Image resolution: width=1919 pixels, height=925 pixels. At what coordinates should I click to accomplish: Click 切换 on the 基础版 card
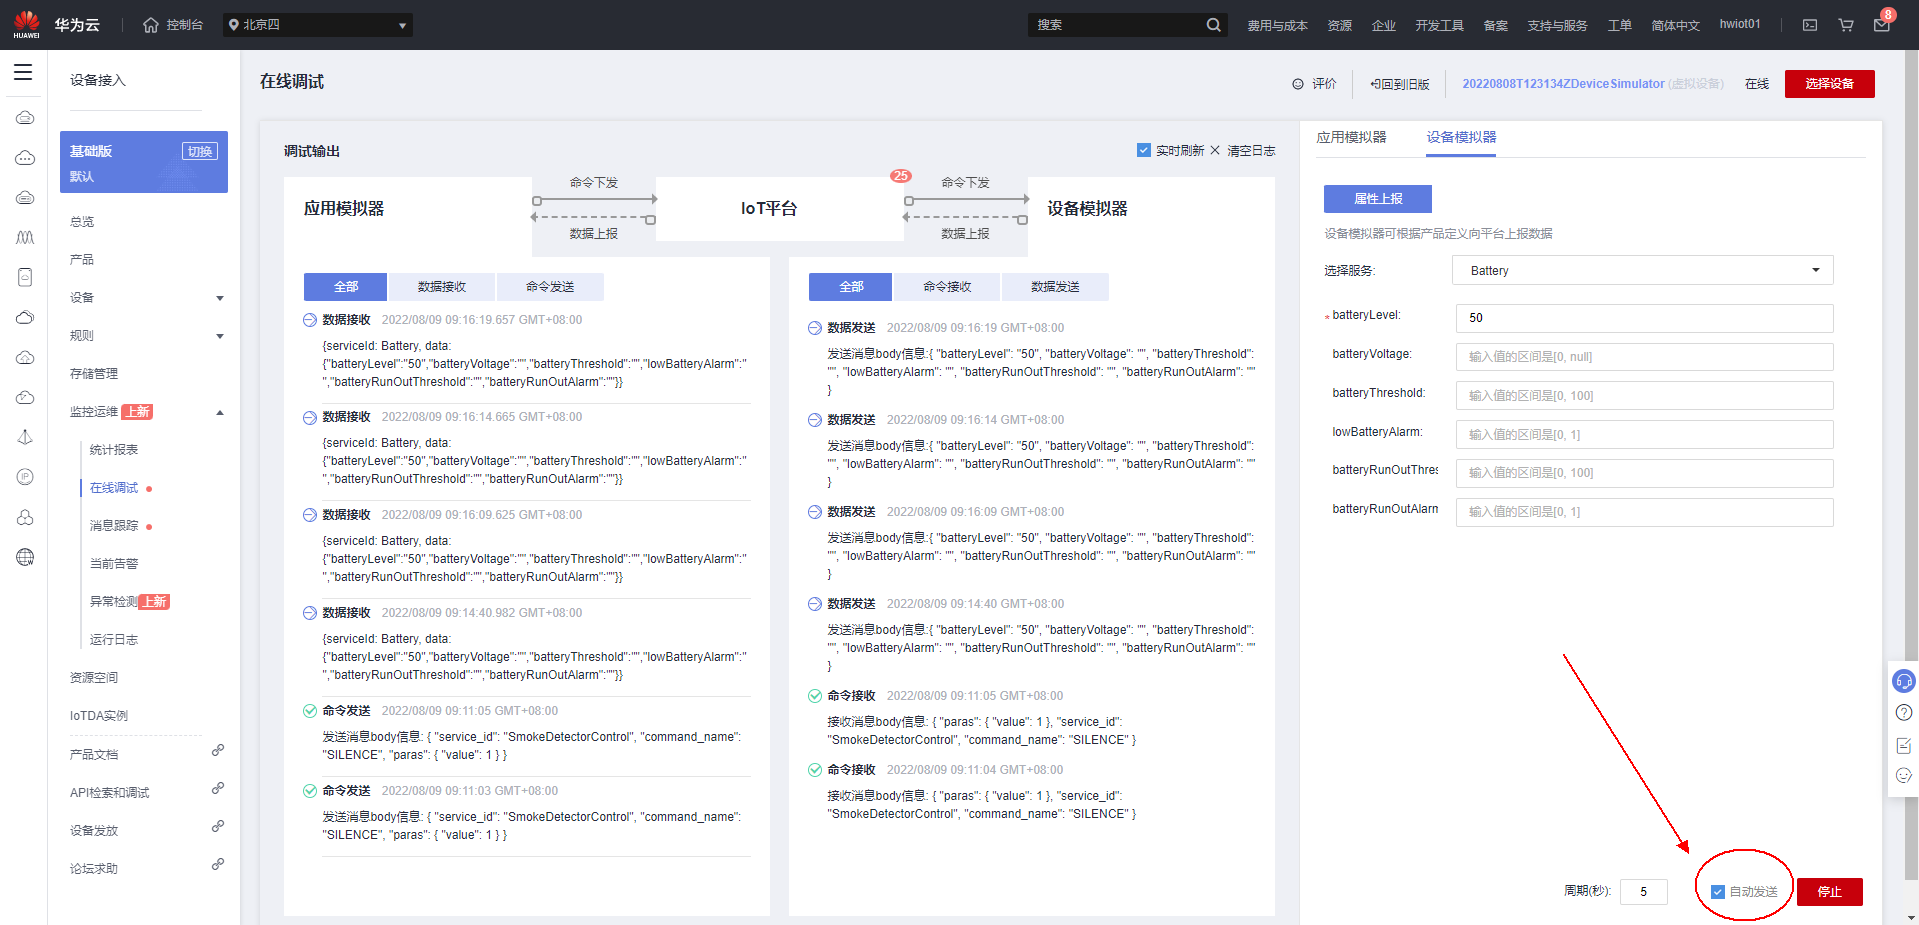click(200, 151)
